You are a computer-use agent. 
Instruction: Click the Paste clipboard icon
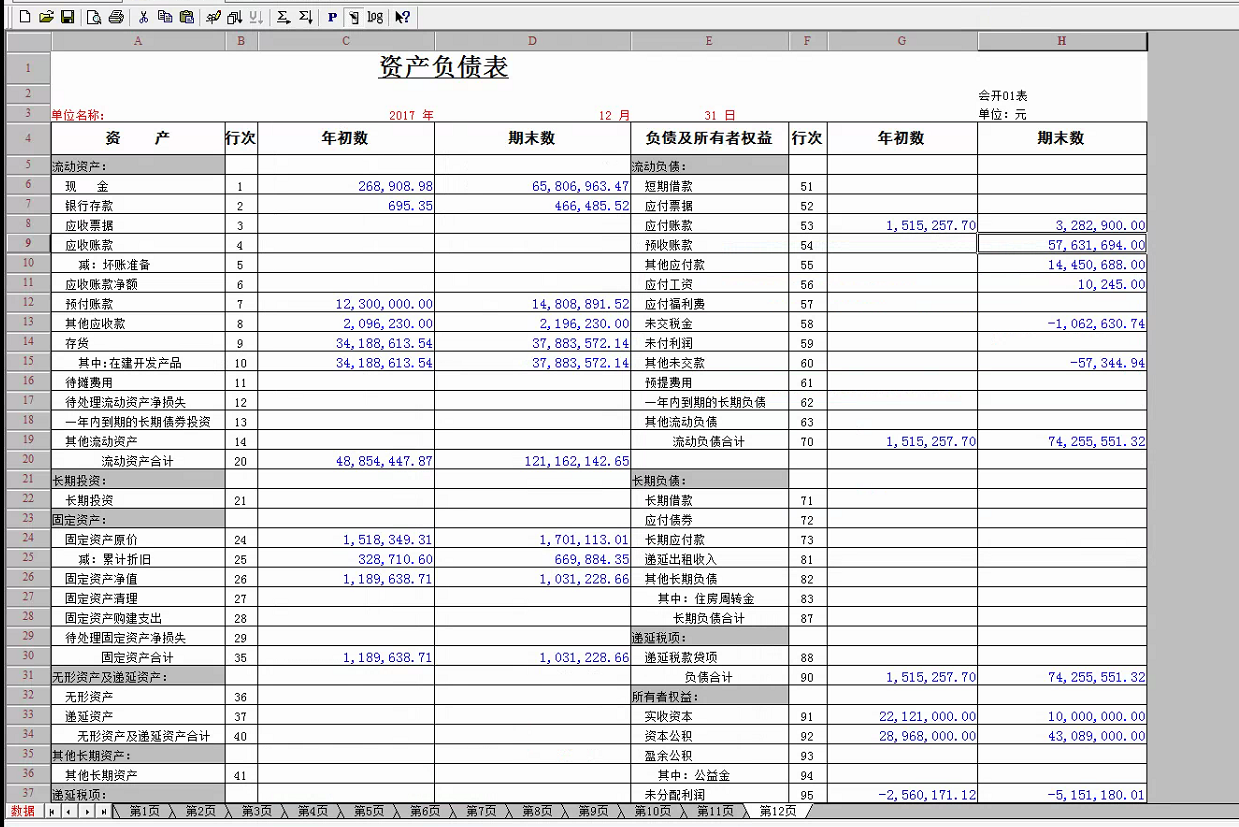[x=186, y=17]
